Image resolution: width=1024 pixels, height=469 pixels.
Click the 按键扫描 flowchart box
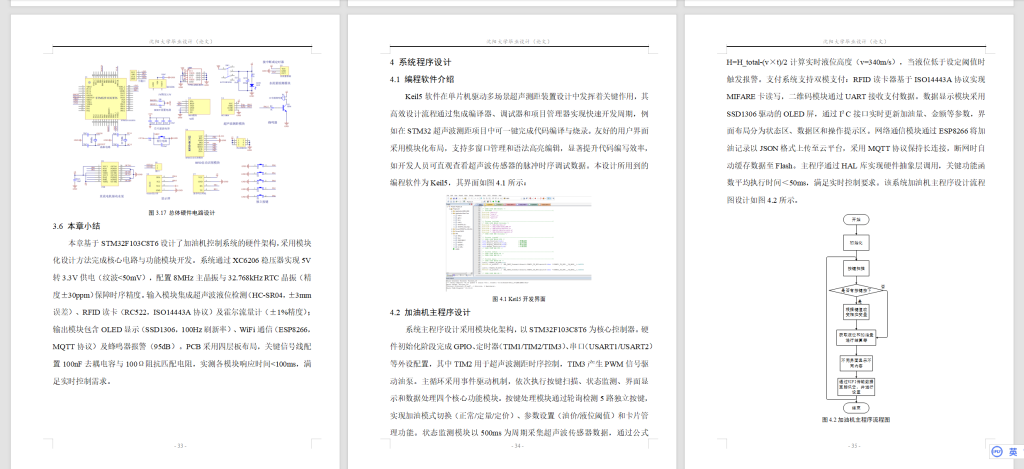tap(856, 268)
